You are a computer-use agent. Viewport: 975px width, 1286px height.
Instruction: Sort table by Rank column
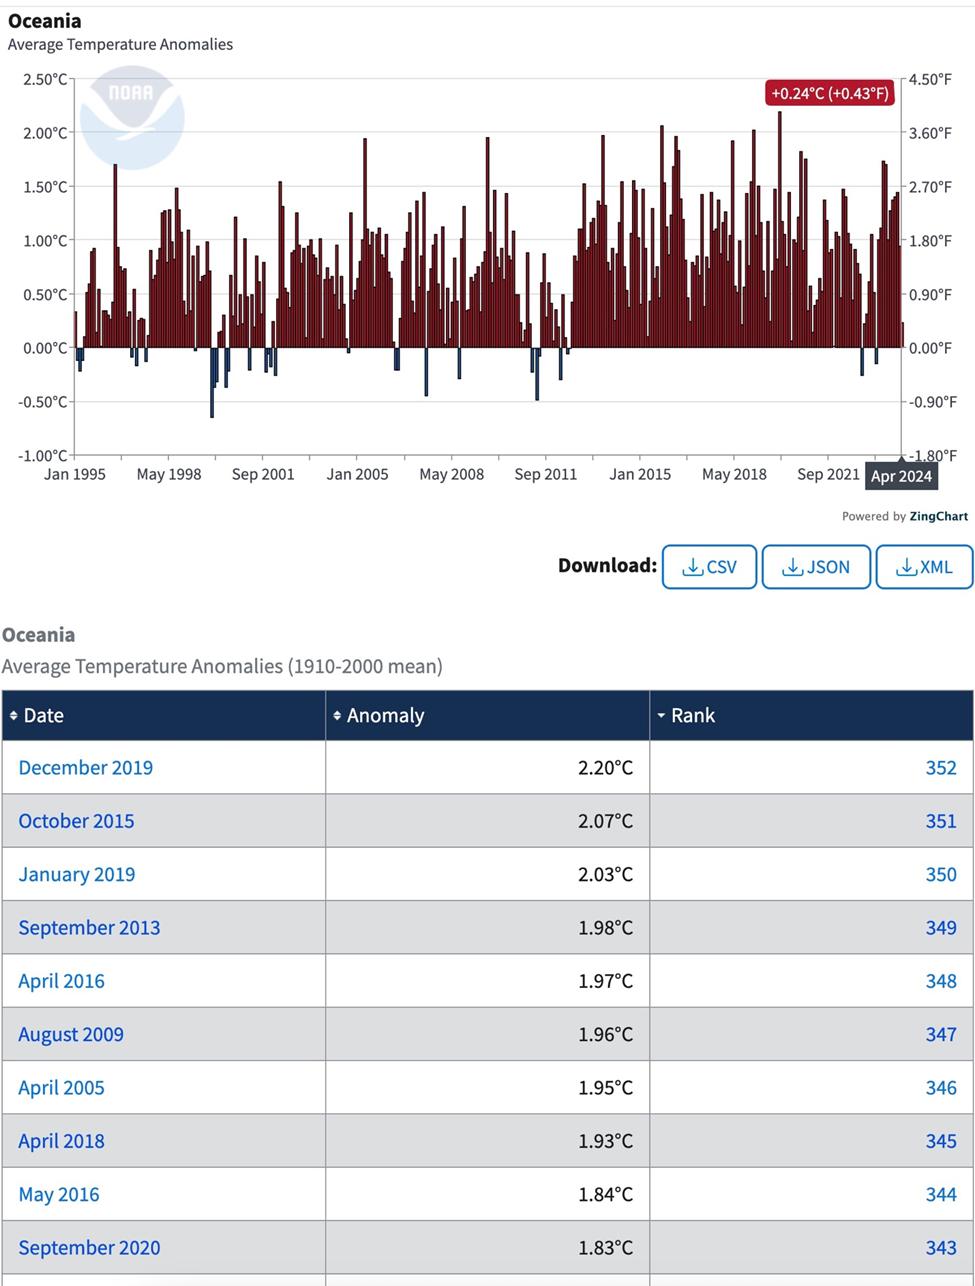point(692,716)
